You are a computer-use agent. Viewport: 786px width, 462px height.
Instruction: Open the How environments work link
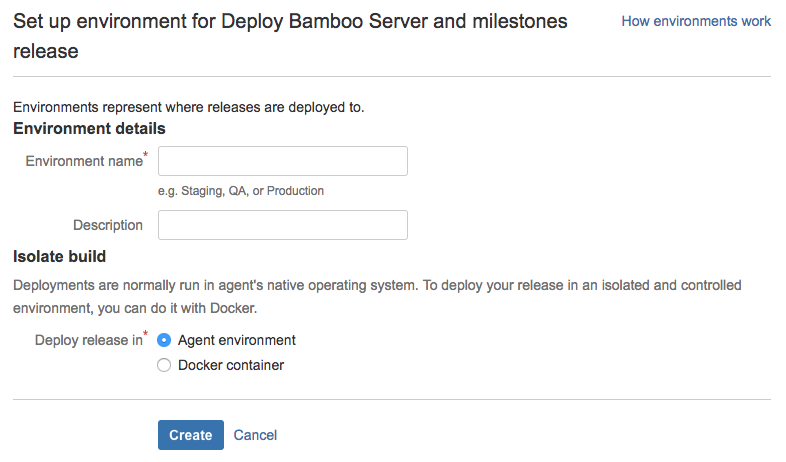pos(696,21)
